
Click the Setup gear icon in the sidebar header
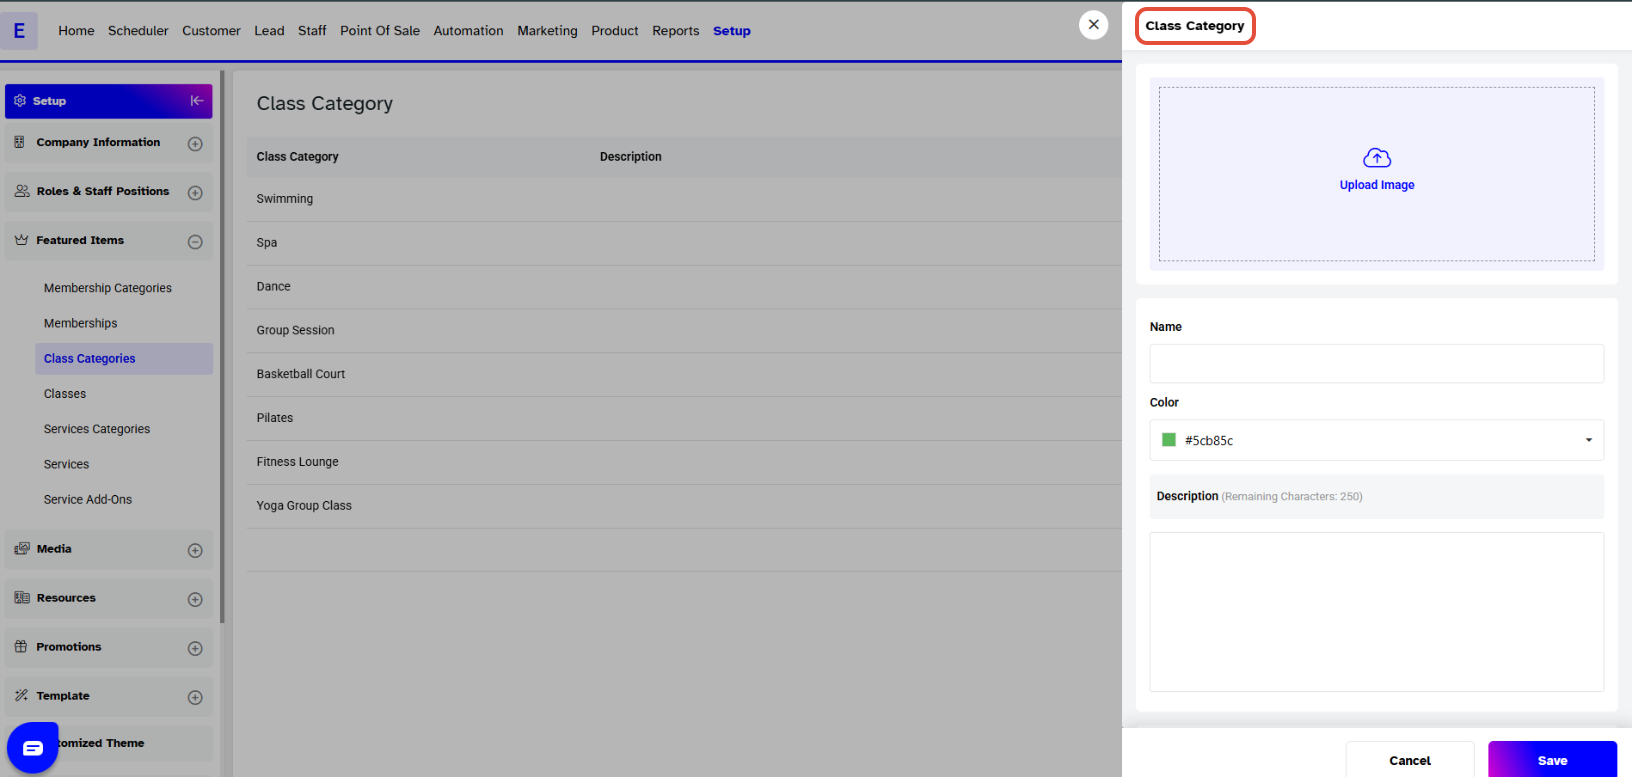tap(20, 101)
